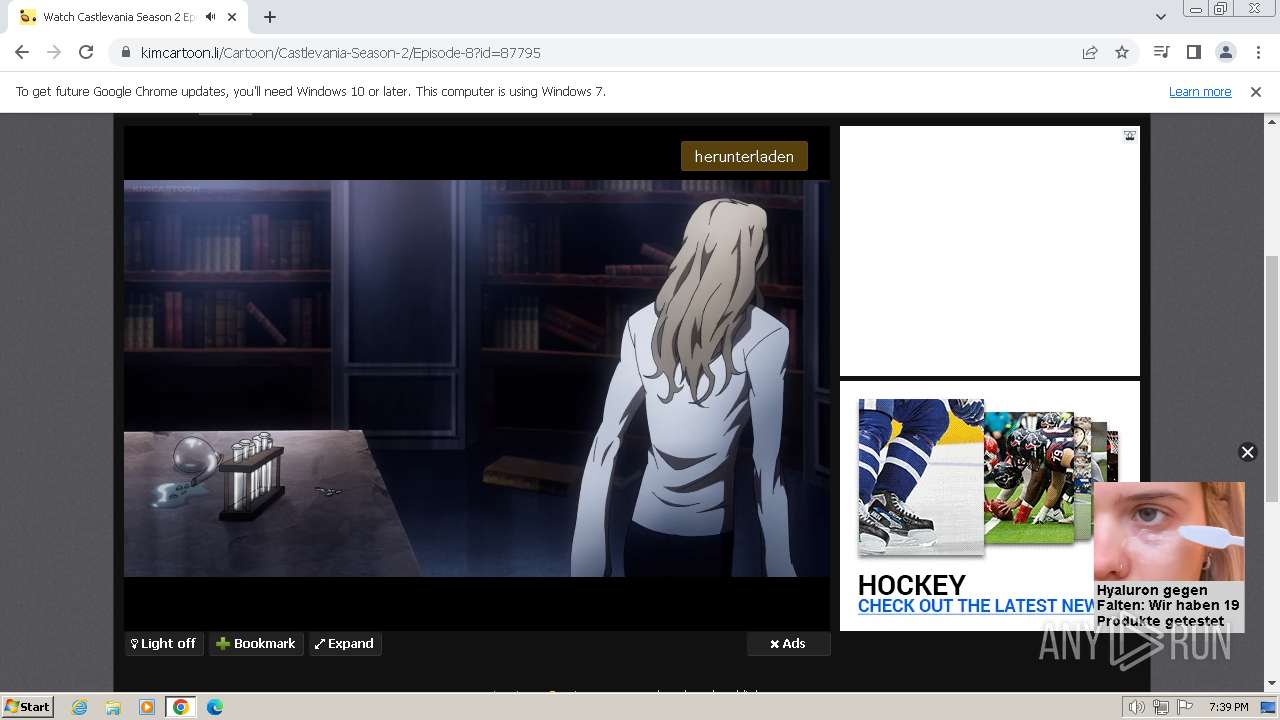
Task: Launch Internet Explorer from taskbar
Action: coord(79,707)
